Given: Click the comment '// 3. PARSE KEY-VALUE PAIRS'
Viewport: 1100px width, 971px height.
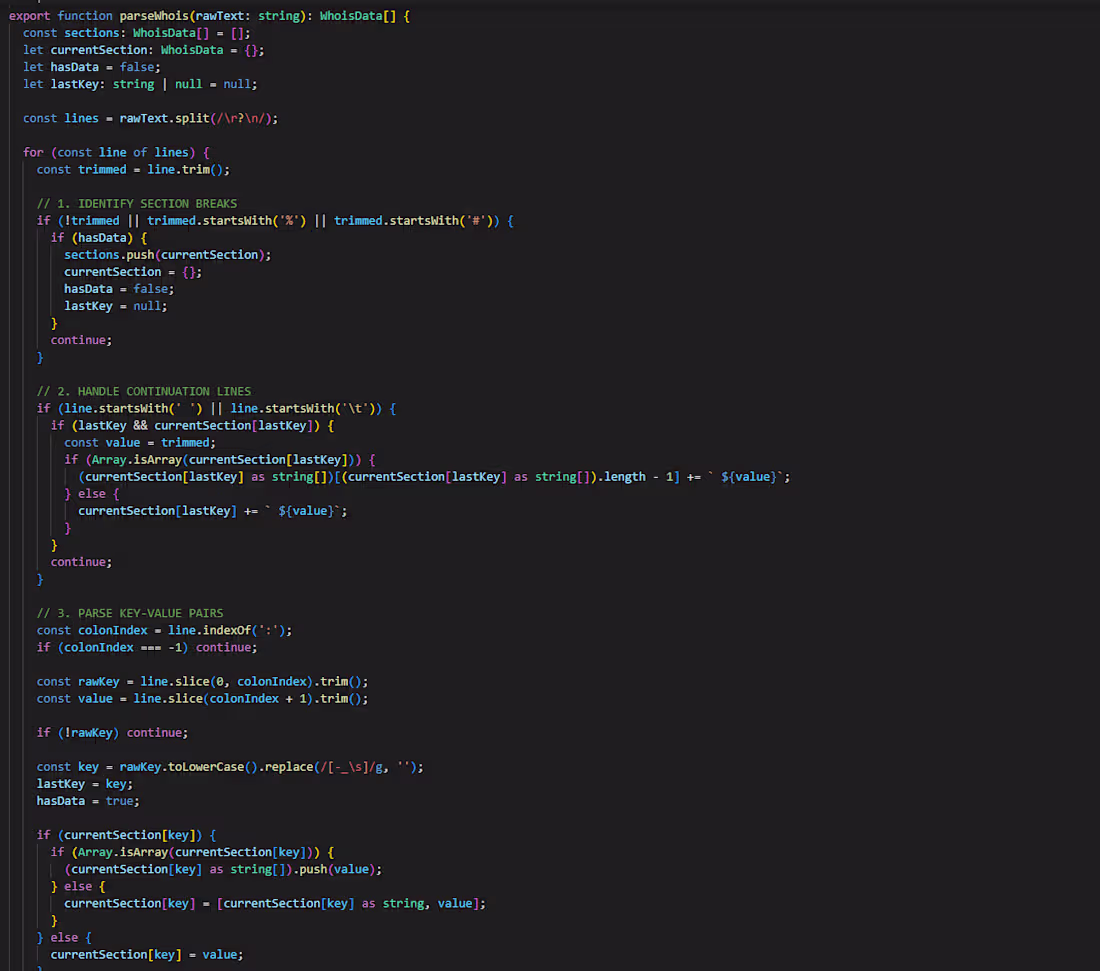Looking at the screenshot, I should [x=130, y=612].
